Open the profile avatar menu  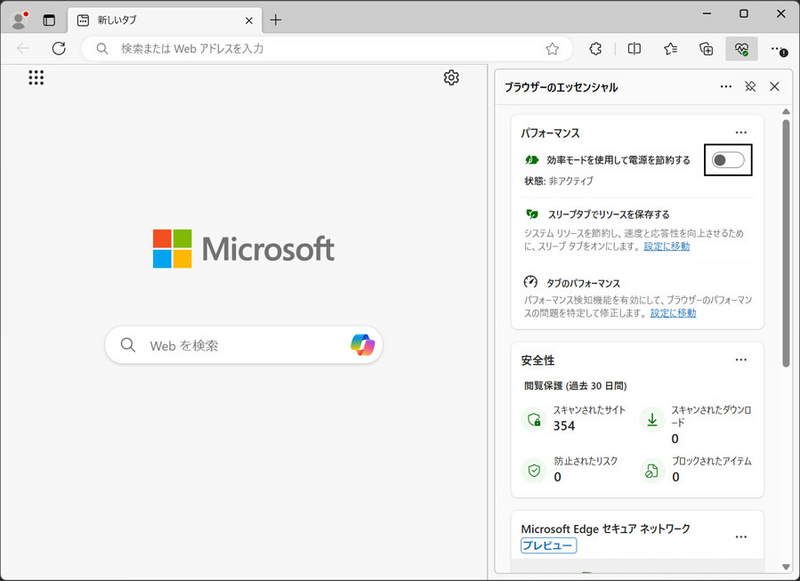pyautogui.click(x=19, y=20)
